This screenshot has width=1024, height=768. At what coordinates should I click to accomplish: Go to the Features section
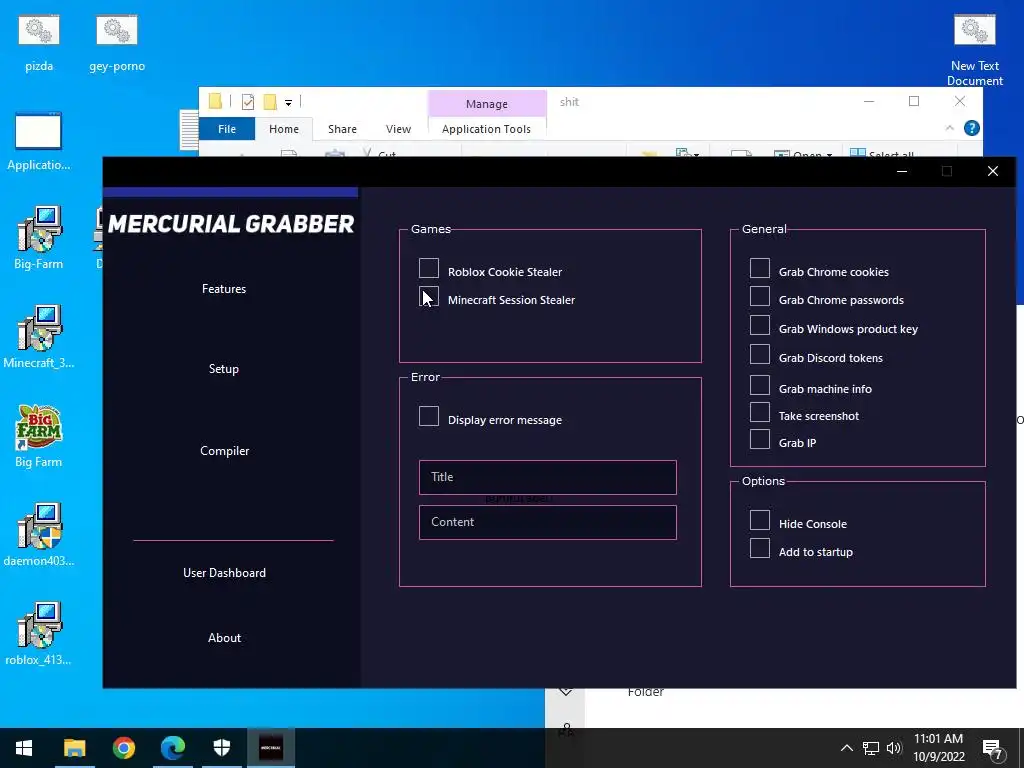click(224, 289)
